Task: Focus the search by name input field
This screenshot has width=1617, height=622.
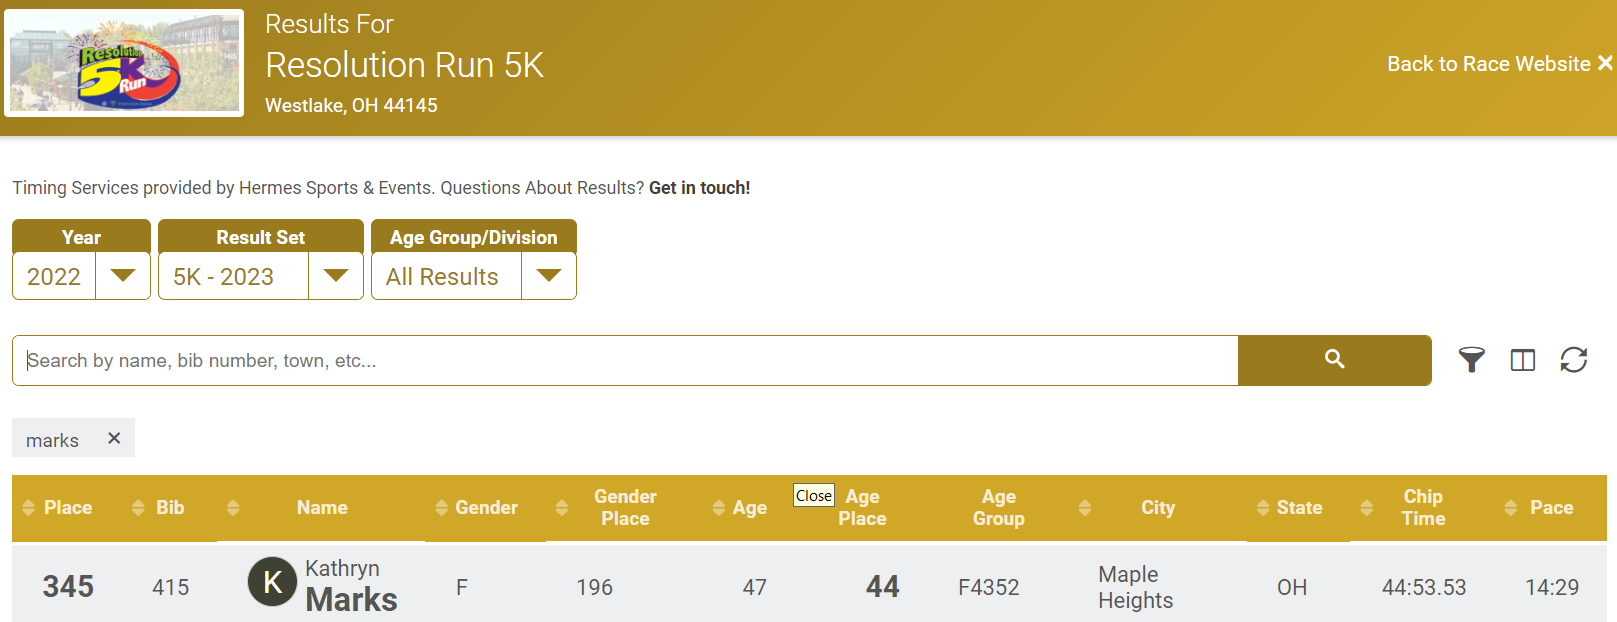Action: tap(625, 361)
